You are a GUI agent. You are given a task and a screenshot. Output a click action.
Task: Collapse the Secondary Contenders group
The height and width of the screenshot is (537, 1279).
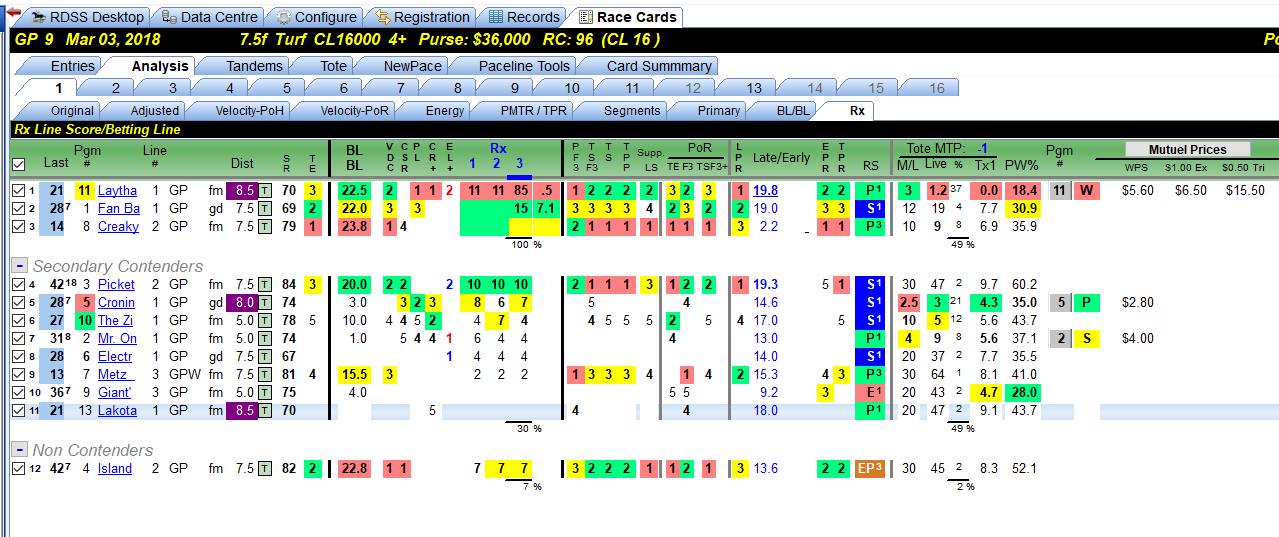click(18, 265)
